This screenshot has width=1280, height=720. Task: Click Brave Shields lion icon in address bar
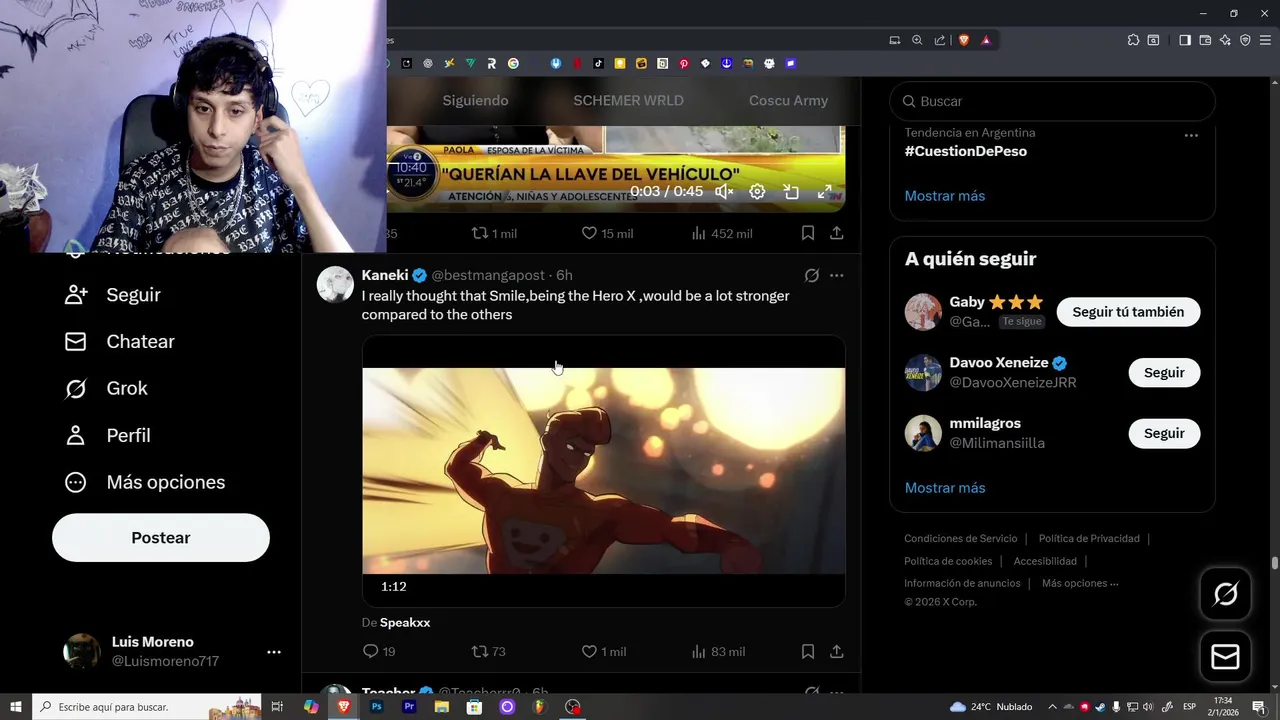pyautogui.click(x=964, y=40)
